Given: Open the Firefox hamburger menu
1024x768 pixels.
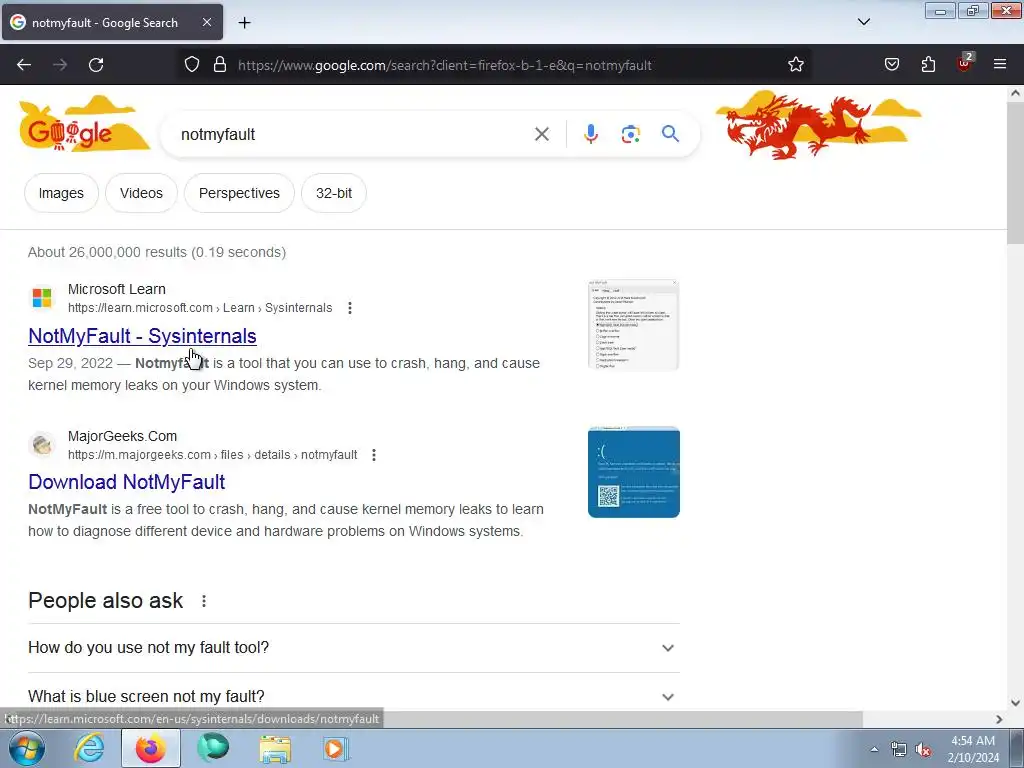Looking at the screenshot, I should point(1000,65).
